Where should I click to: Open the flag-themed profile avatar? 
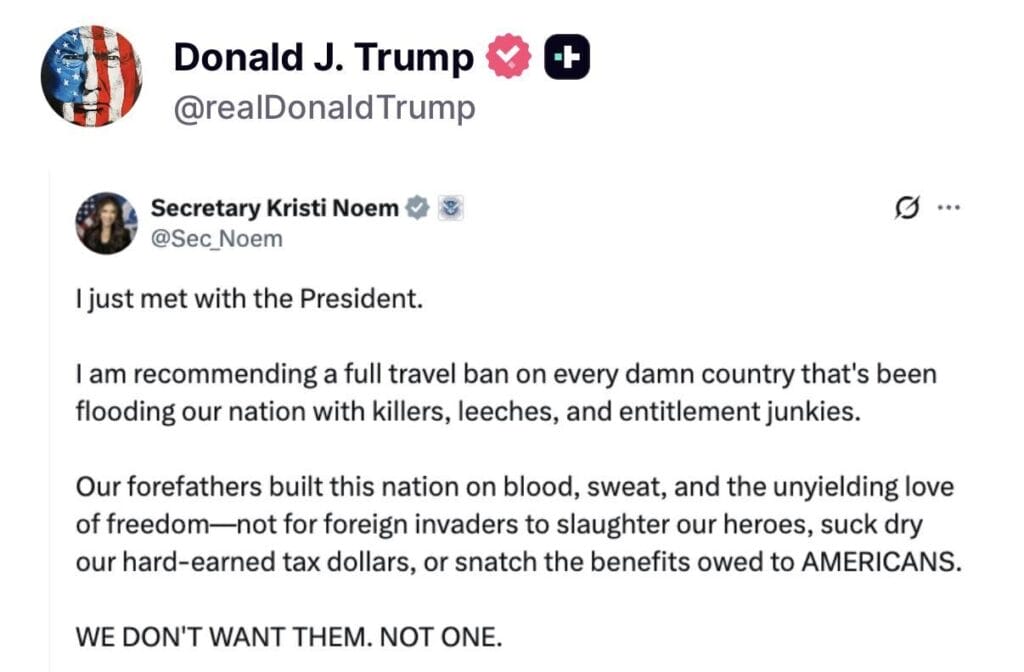(x=92, y=76)
